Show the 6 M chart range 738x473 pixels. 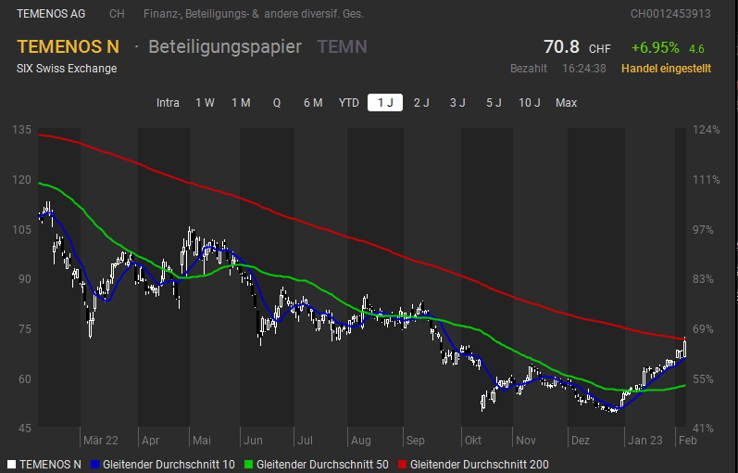(x=313, y=103)
